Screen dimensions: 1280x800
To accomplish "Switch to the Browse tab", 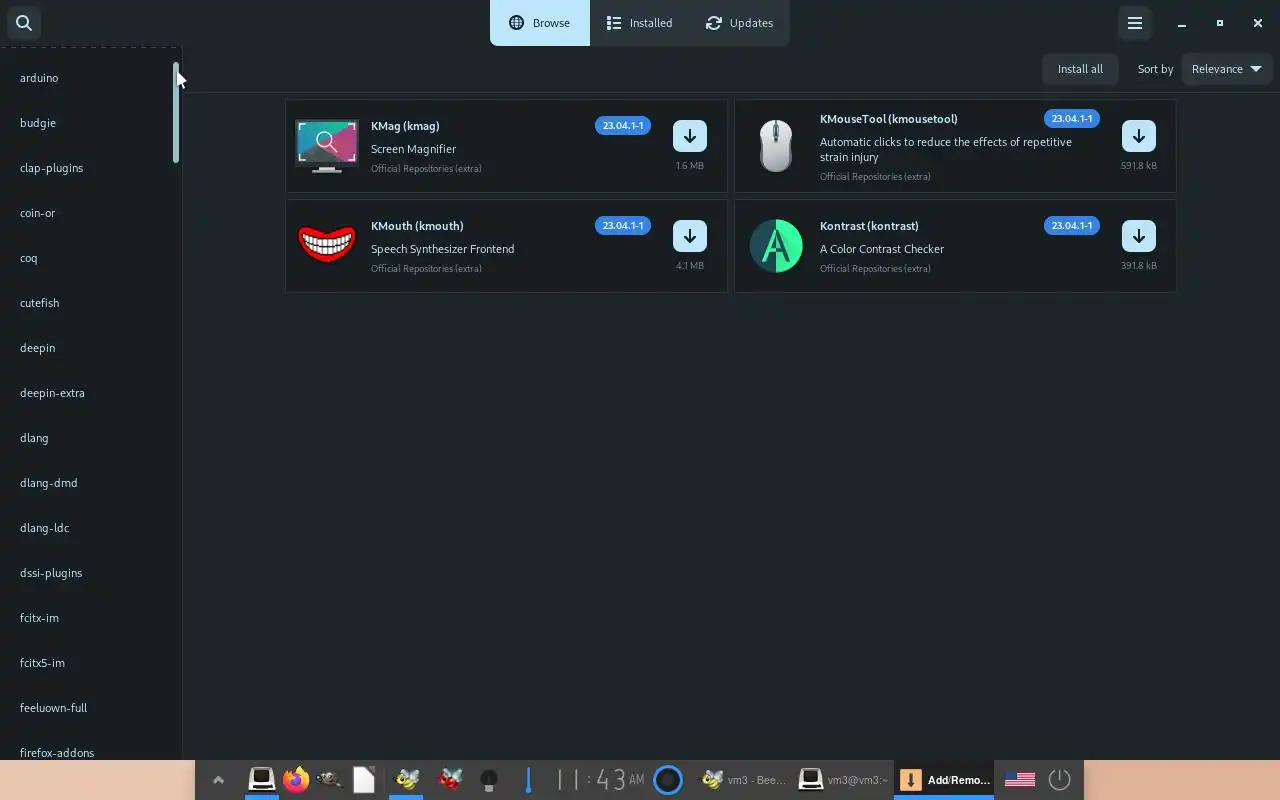I will click(540, 23).
